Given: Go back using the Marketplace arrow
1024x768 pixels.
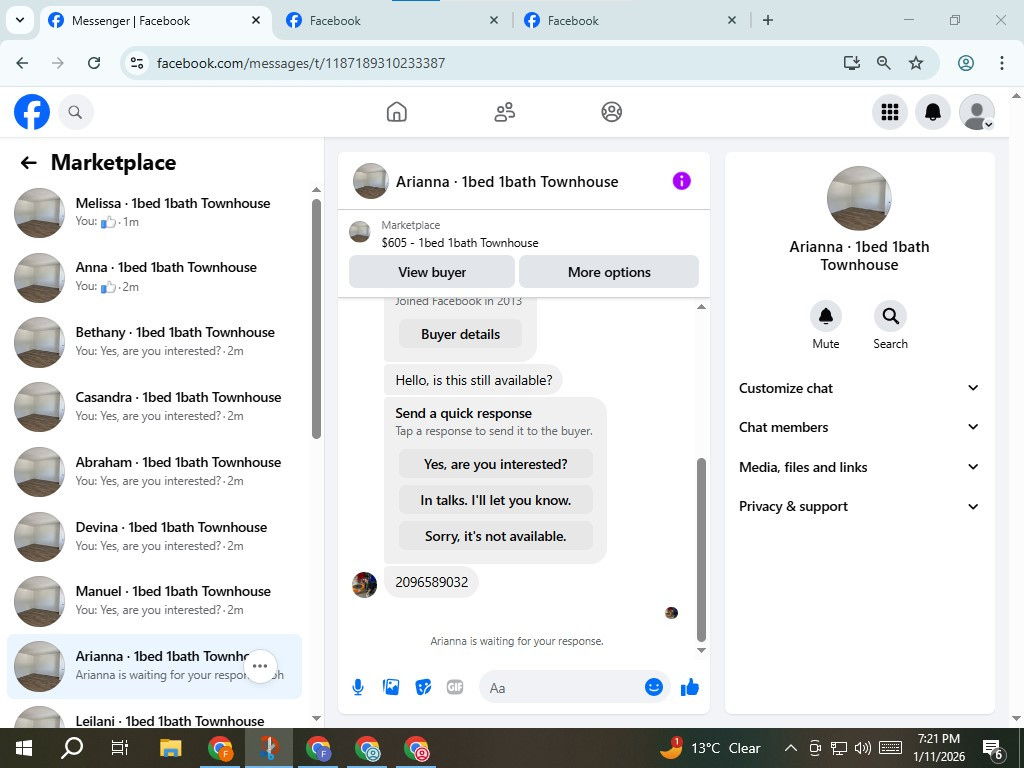Looking at the screenshot, I should pos(28,163).
